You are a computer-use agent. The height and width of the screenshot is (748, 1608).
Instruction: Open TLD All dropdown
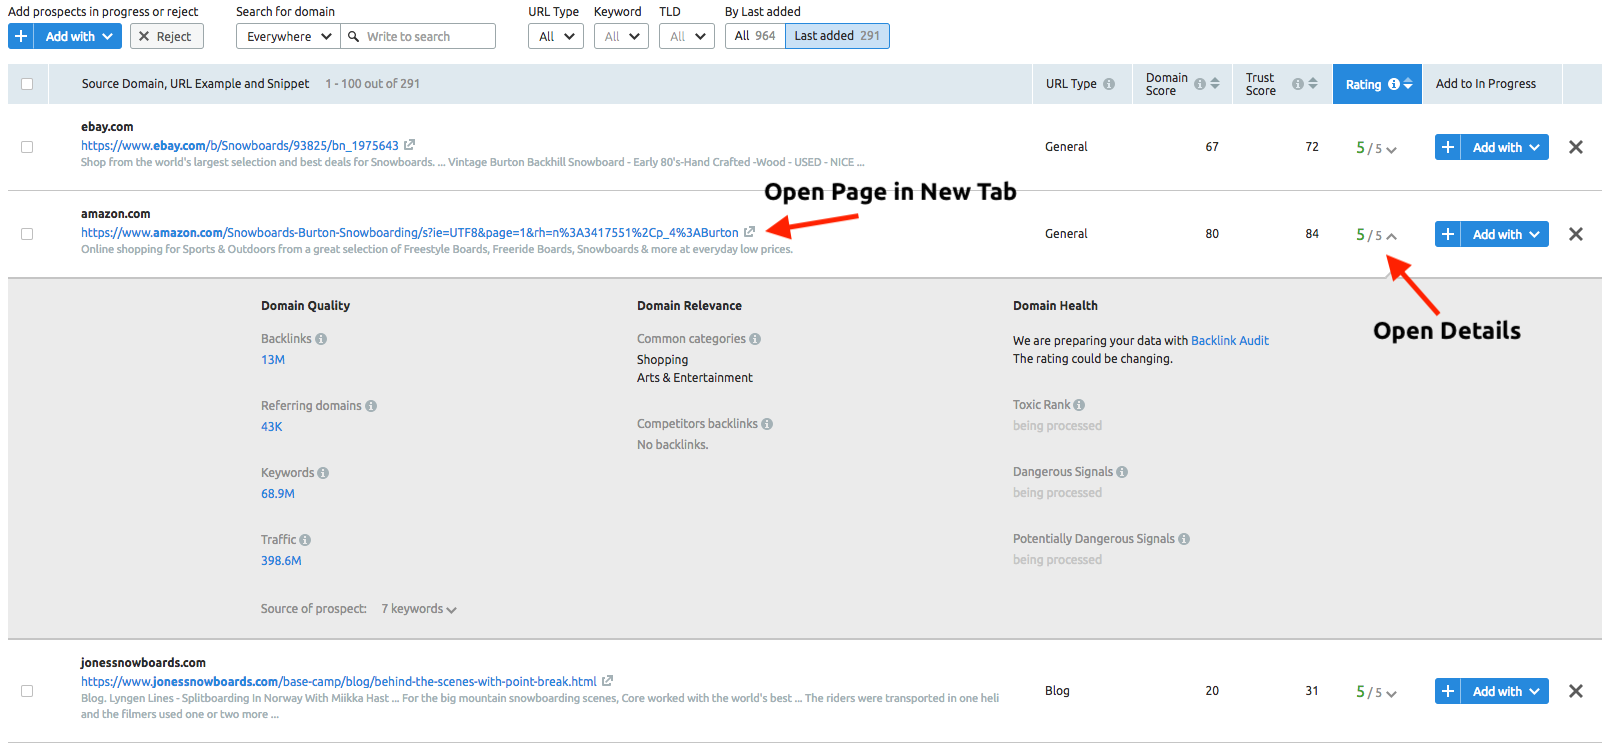pos(687,36)
